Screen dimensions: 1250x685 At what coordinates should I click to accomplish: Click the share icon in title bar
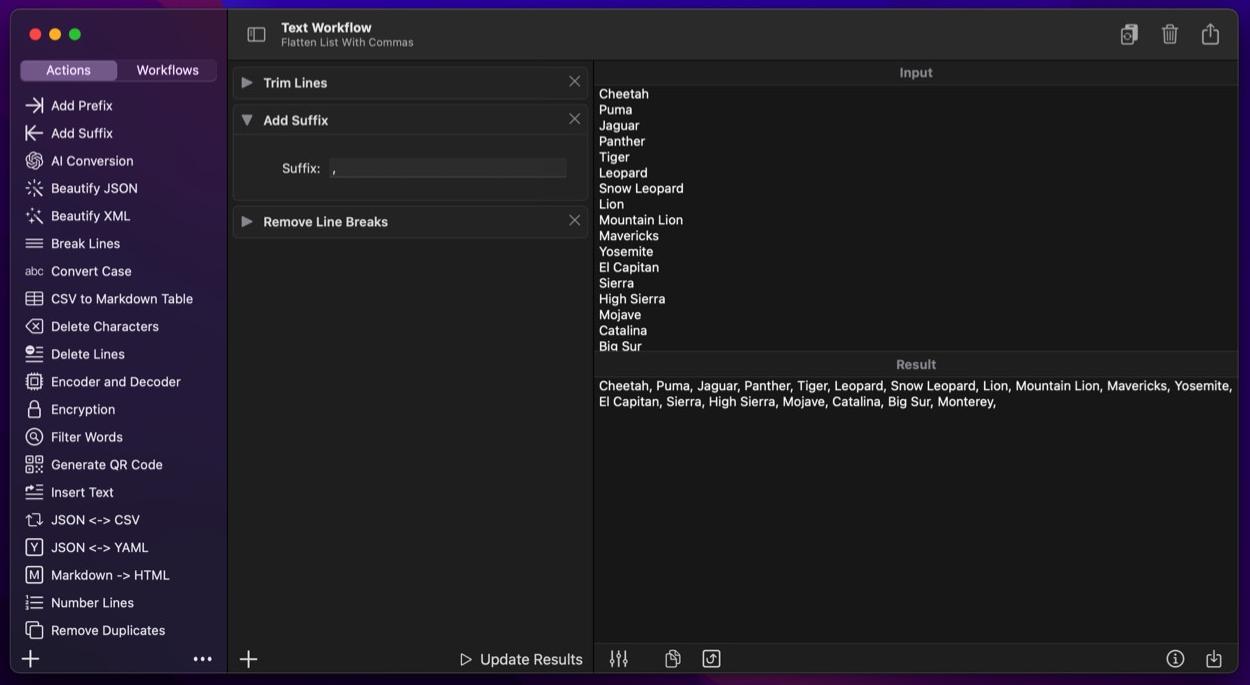(x=1210, y=34)
